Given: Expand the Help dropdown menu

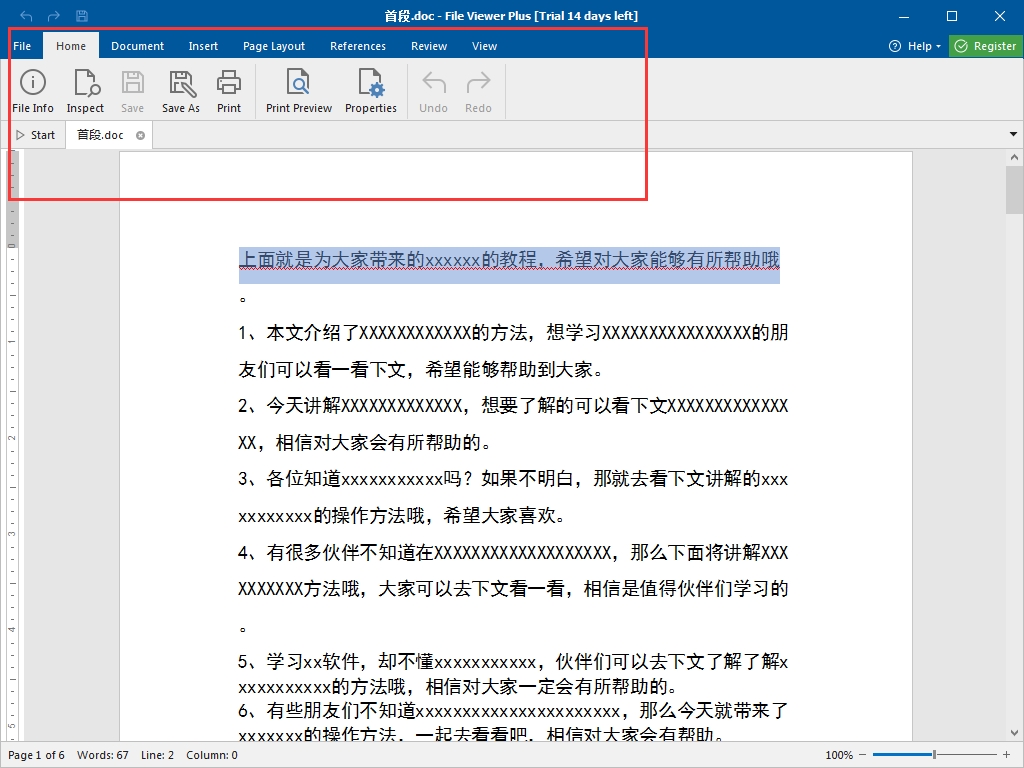Looking at the screenshot, I should pos(915,46).
